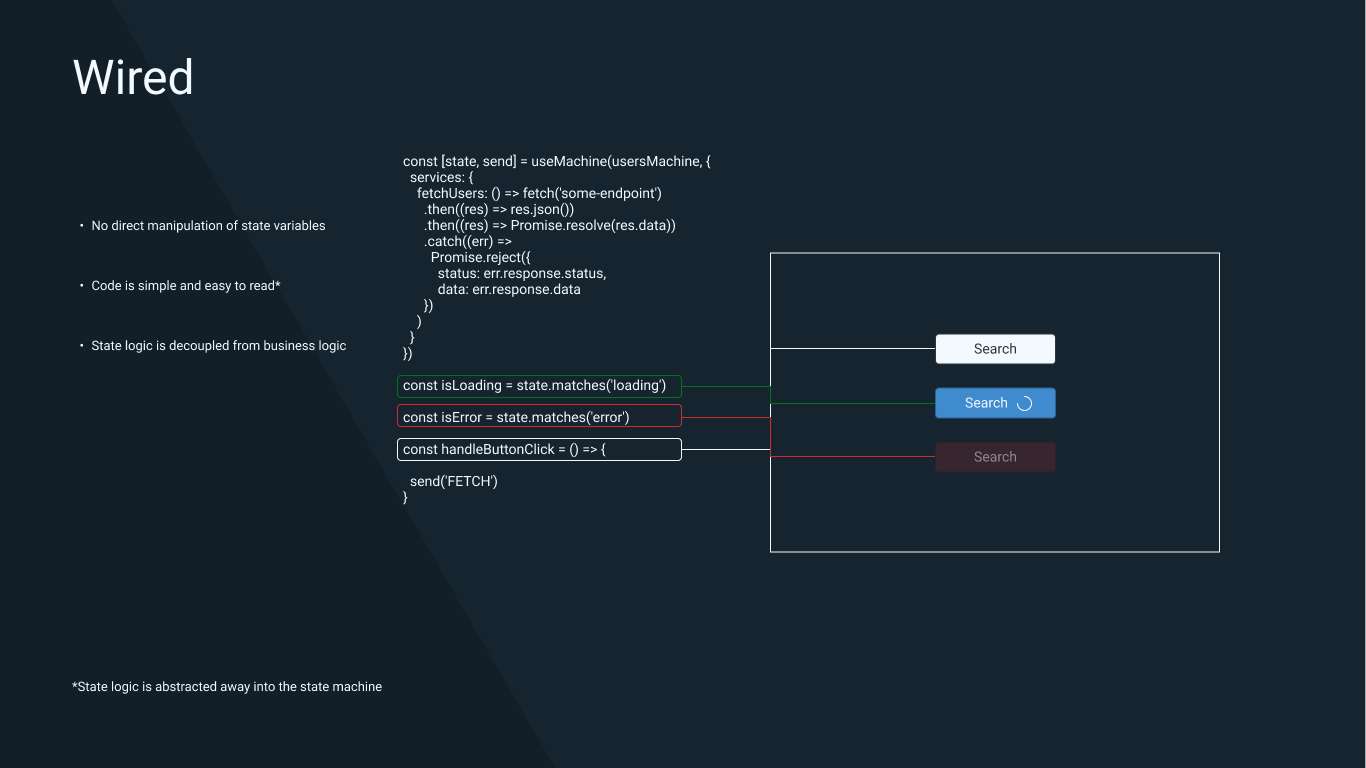Image resolution: width=1366 pixels, height=768 pixels.
Task: Click the disabled dark red Search button
Action: pyautogui.click(x=995, y=457)
